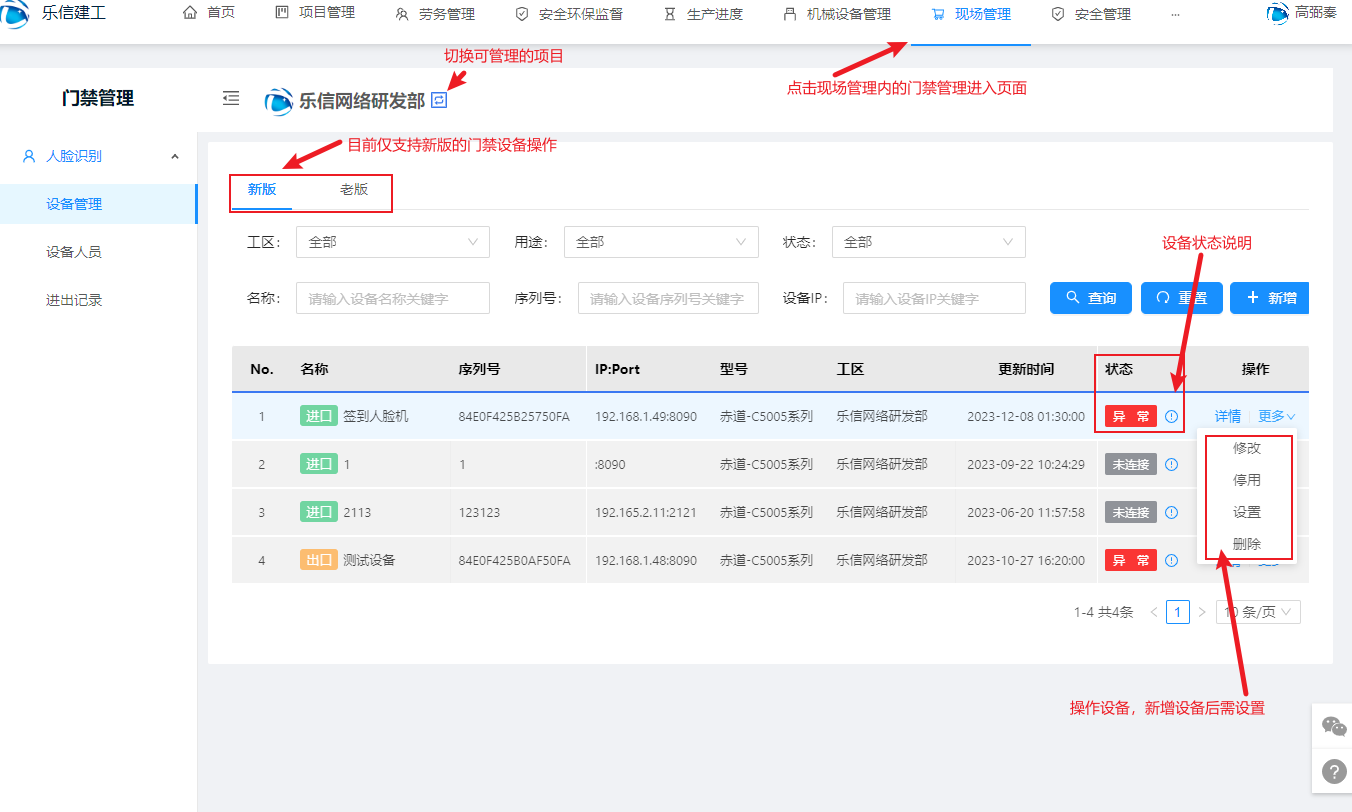Select 删除 from the 更多 menu
The width and height of the screenshot is (1352, 812).
click(x=1246, y=544)
